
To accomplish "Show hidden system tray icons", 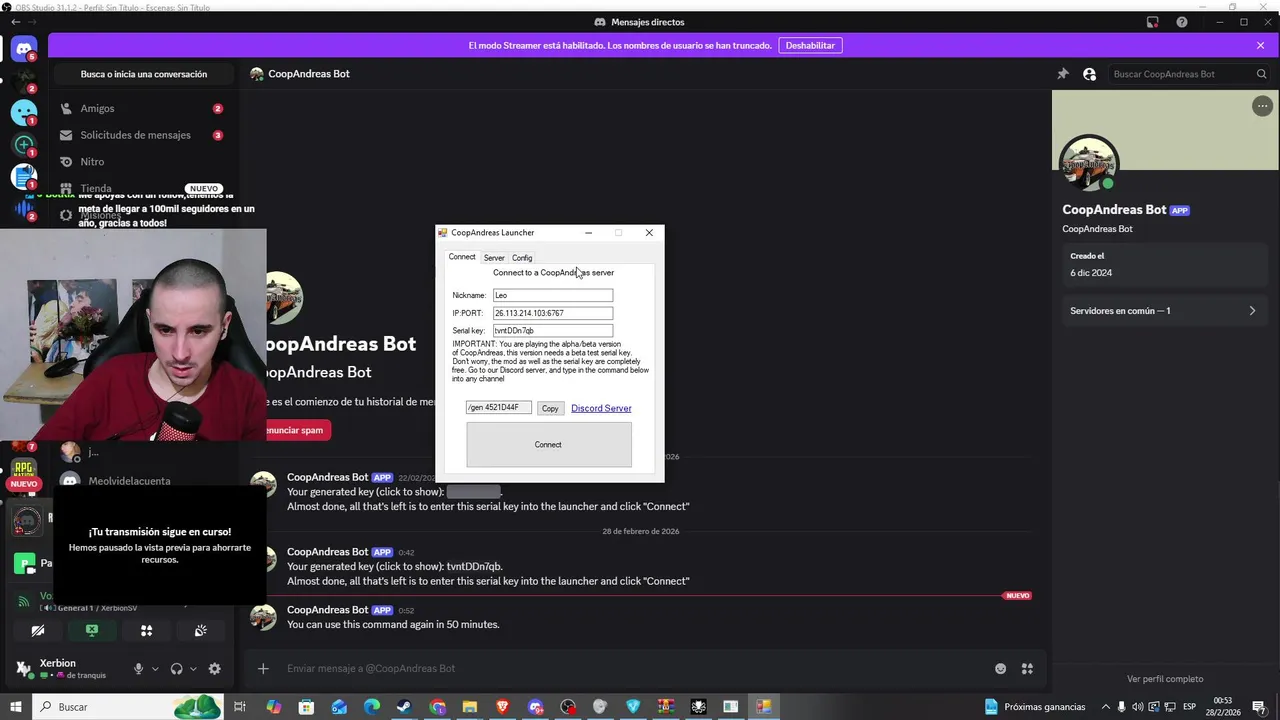I will coord(1105,707).
